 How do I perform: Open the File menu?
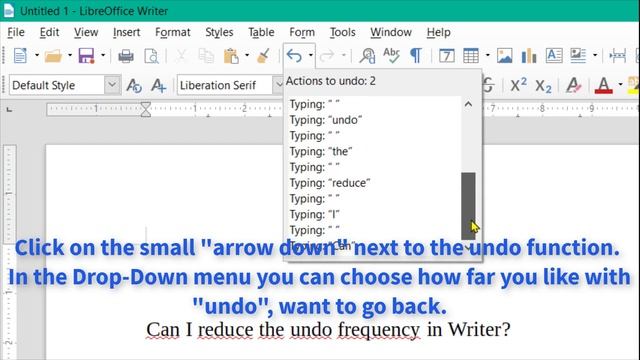click(16, 32)
